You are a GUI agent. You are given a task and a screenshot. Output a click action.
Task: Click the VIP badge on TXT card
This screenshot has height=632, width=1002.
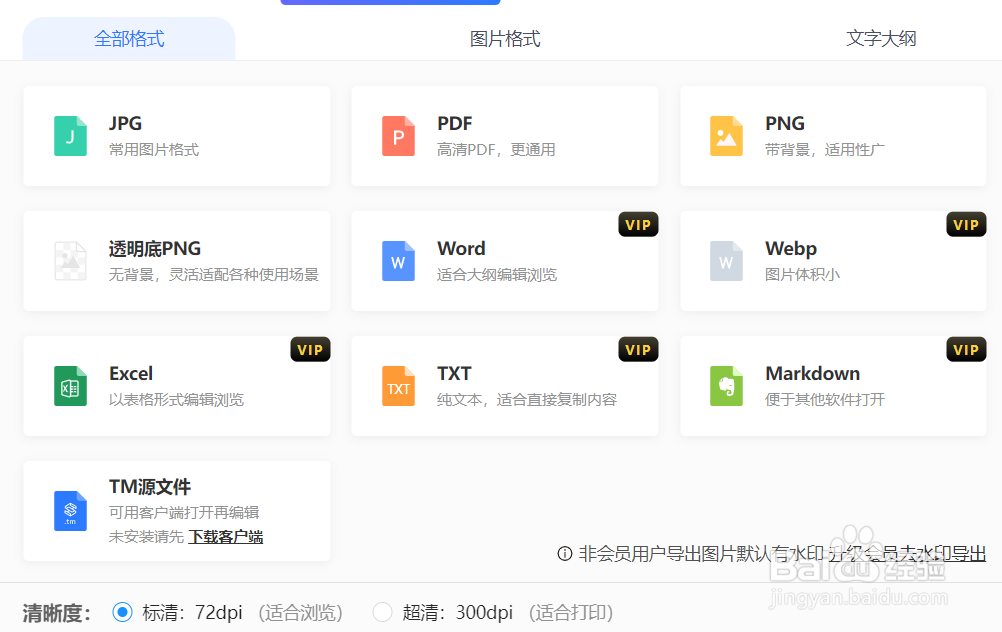[x=638, y=350]
